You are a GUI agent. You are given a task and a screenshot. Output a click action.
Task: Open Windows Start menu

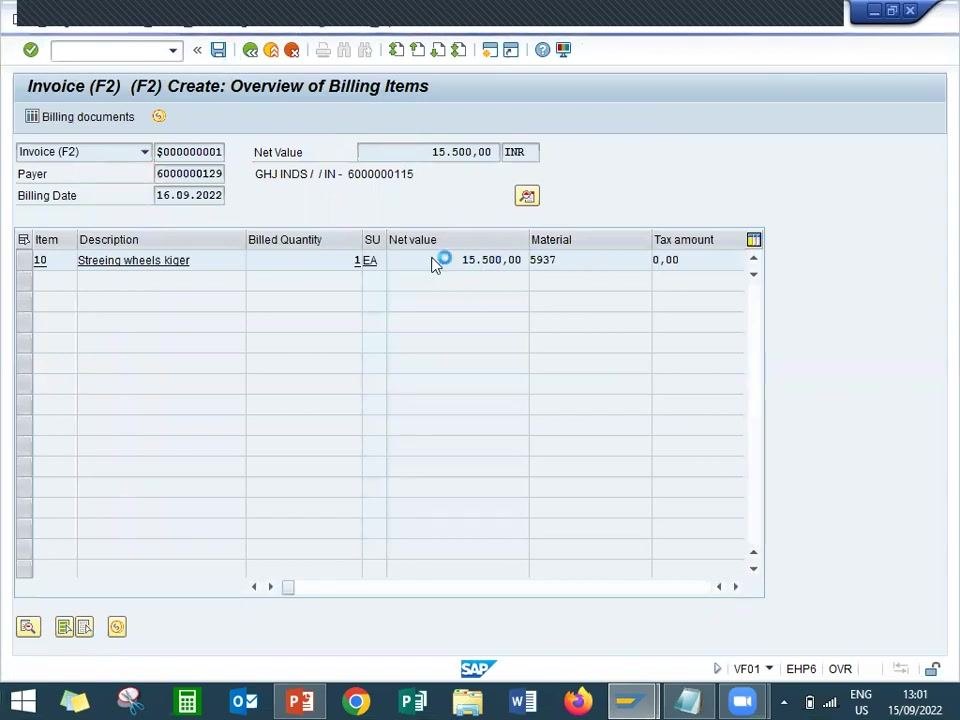pyautogui.click(x=23, y=701)
